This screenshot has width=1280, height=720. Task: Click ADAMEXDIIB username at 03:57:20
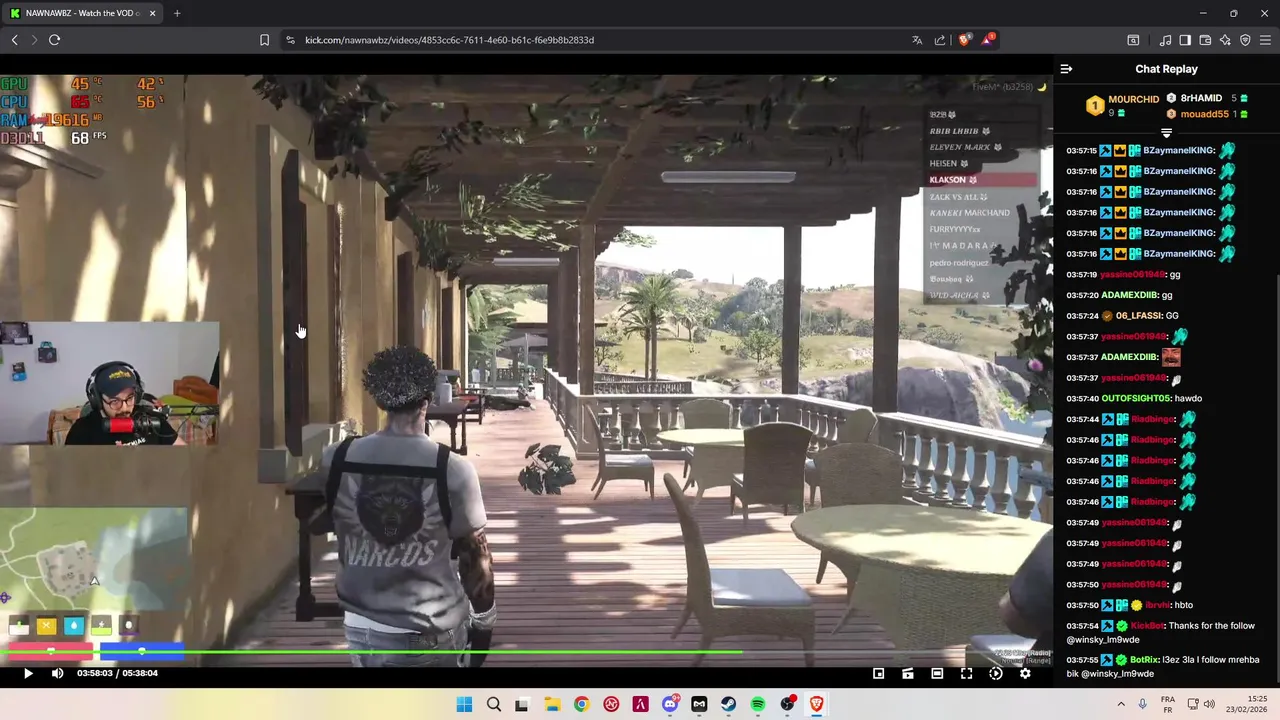coord(1129,295)
